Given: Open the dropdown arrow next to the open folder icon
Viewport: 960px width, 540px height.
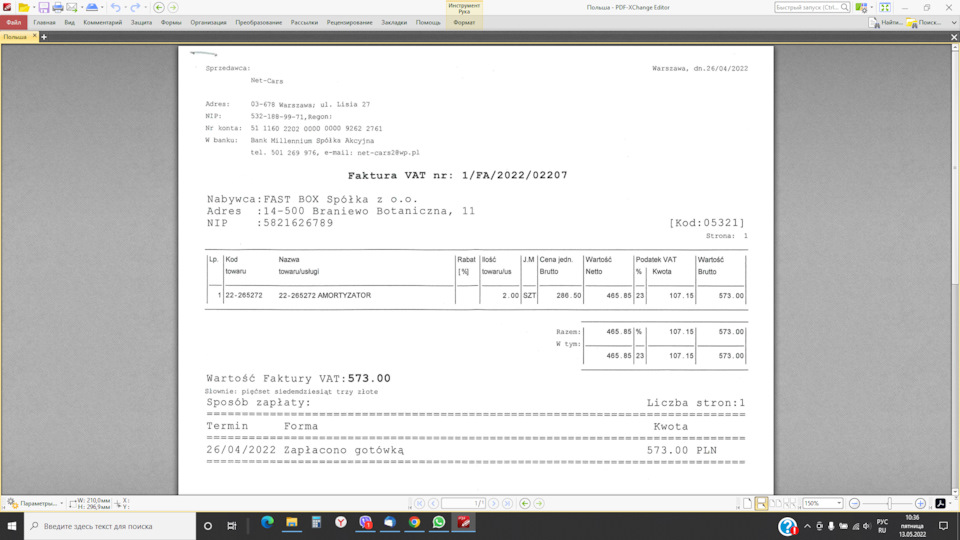Looking at the screenshot, I should (x=34, y=7).
